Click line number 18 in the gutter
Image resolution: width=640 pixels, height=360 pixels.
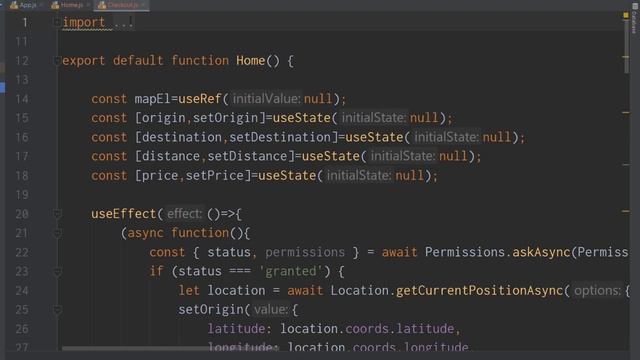click(22, 176)
